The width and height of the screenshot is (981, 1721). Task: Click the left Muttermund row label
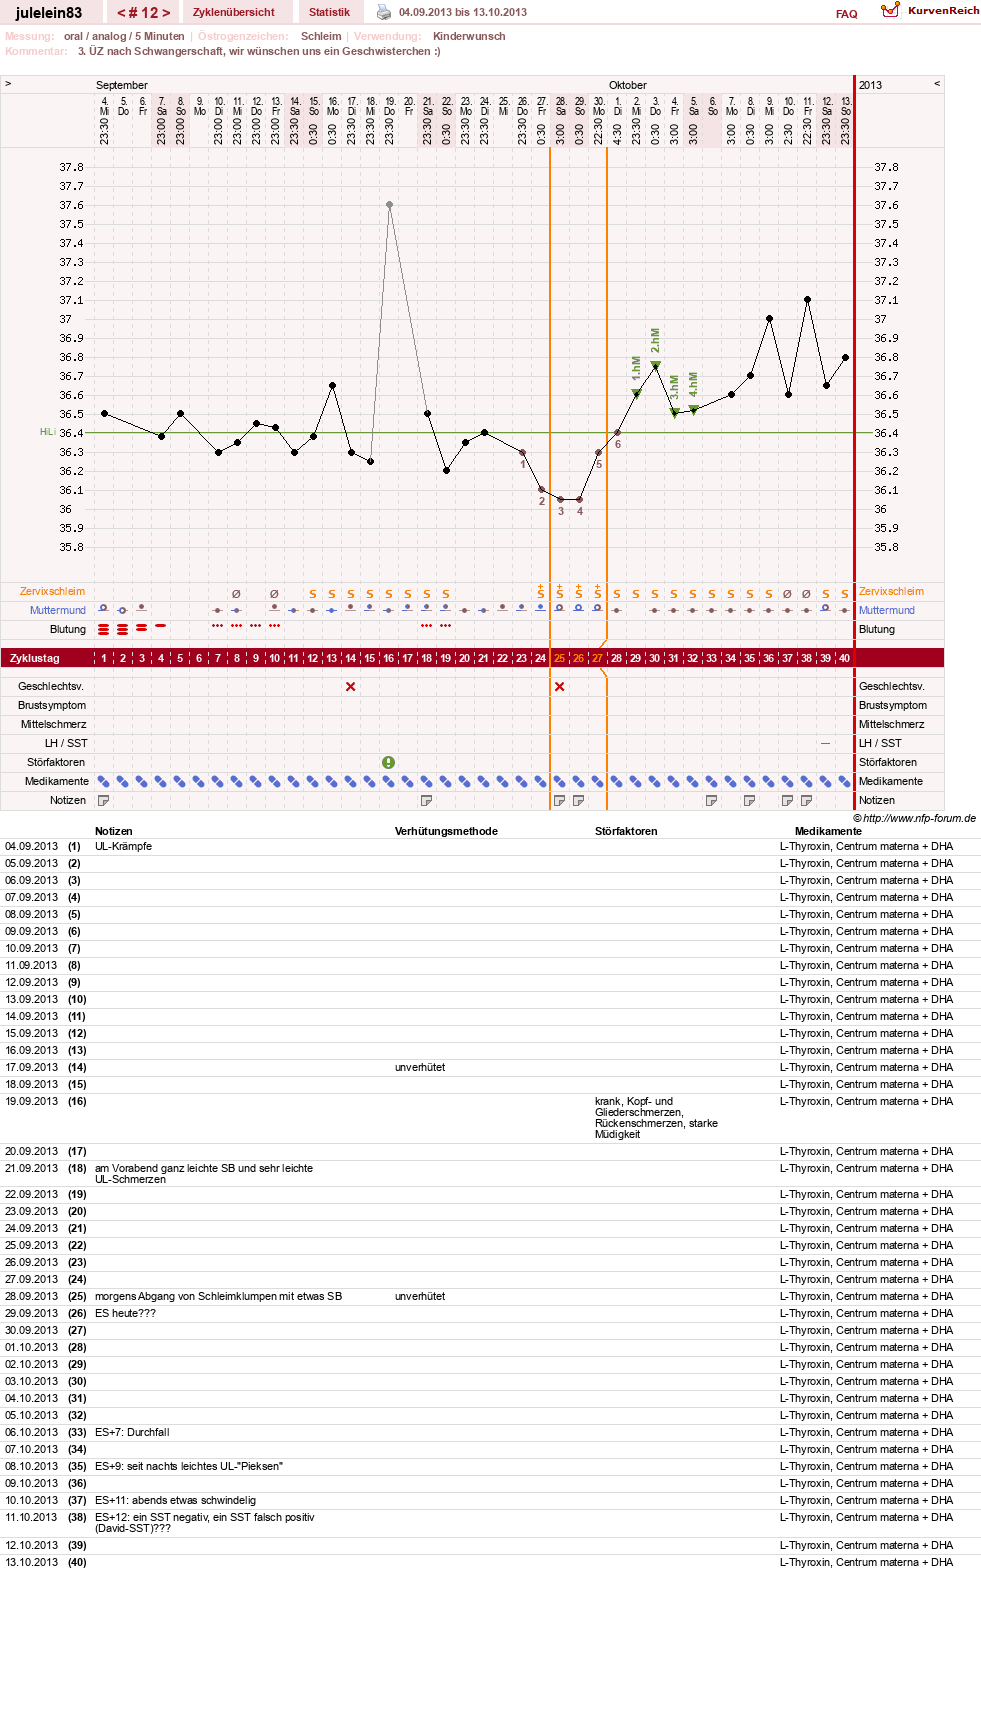click(58, 610)
